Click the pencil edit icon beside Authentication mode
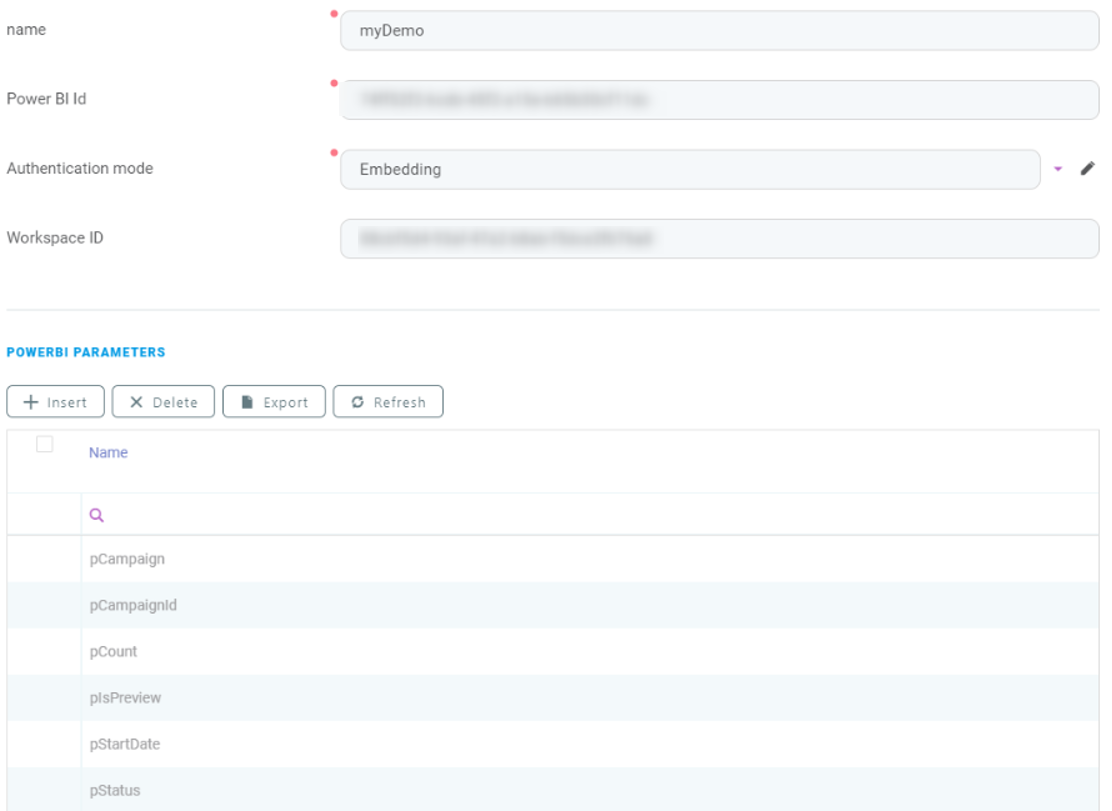1112x811 pixels. [1088, 169]
